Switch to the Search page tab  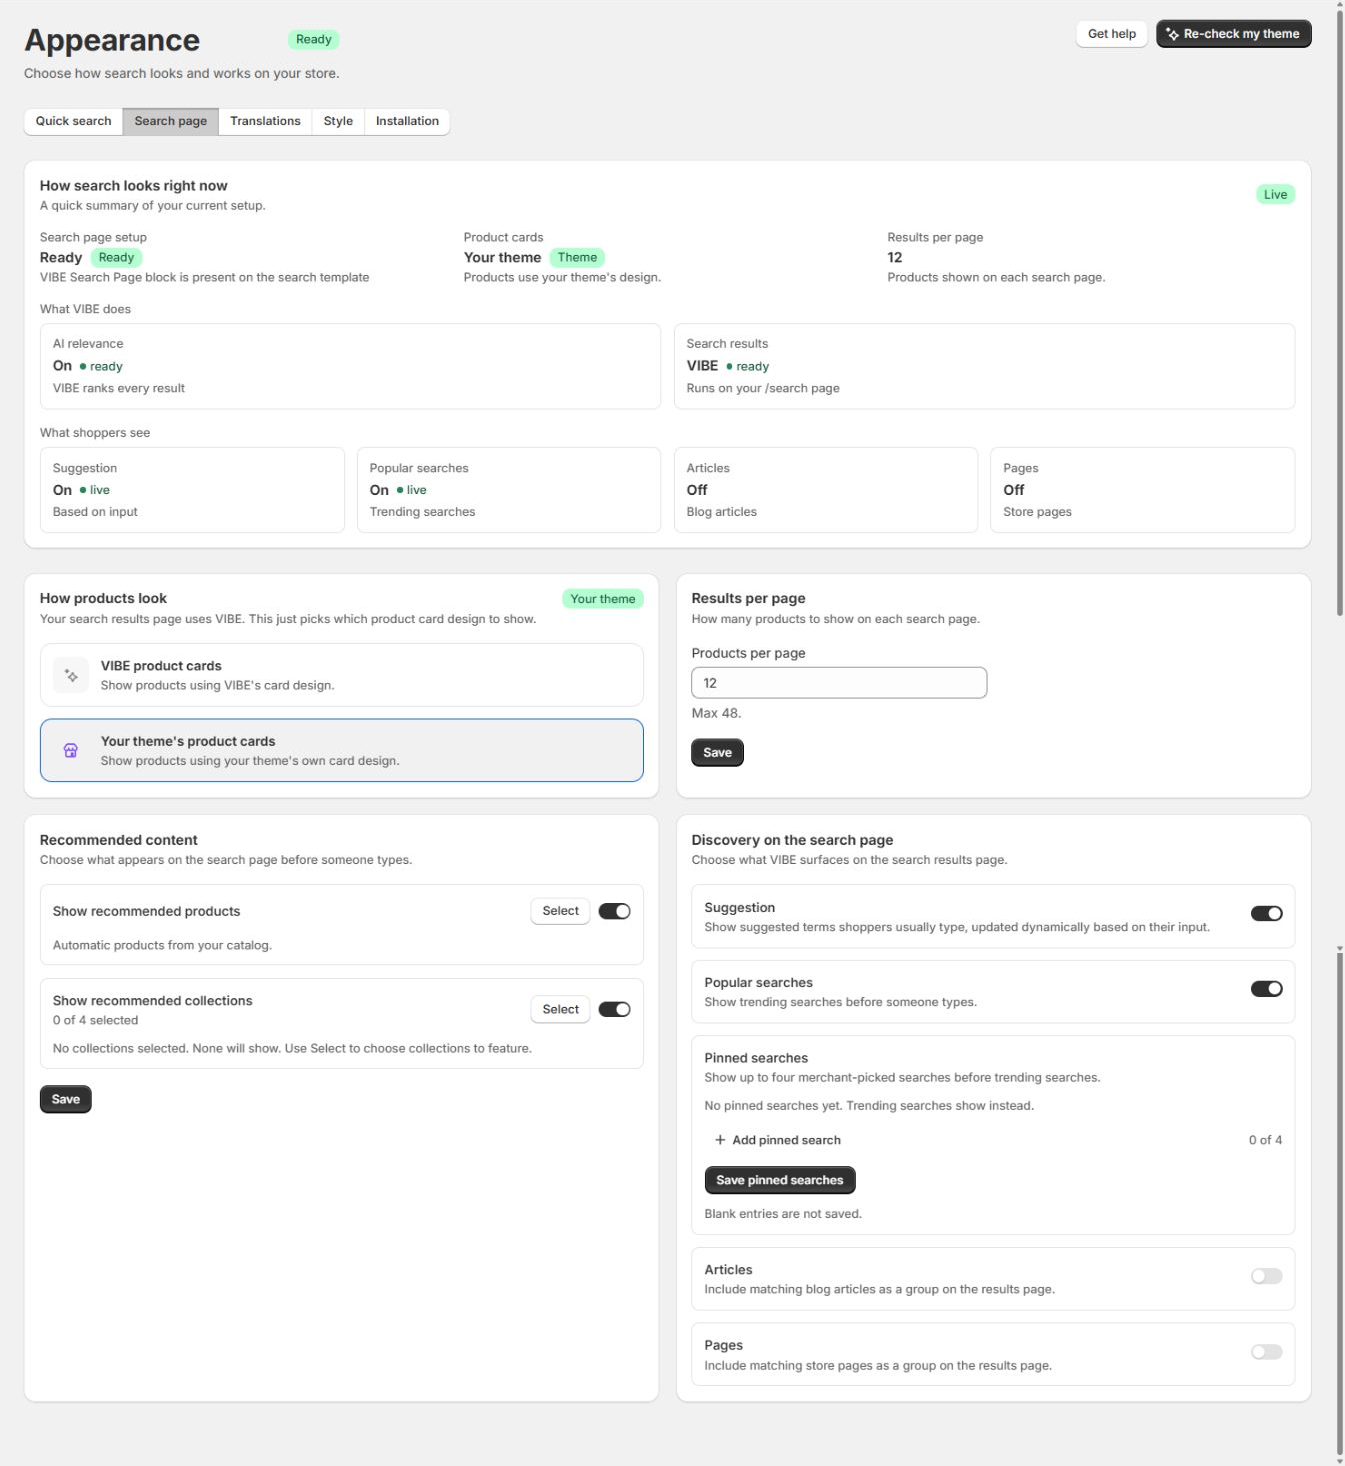click(x=171, y=121)
